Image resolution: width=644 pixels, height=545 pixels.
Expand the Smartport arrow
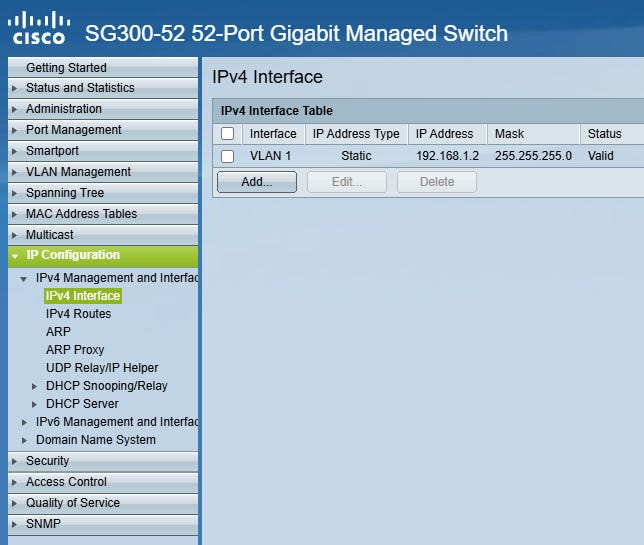pyautogui.click(x=14, y=151)
